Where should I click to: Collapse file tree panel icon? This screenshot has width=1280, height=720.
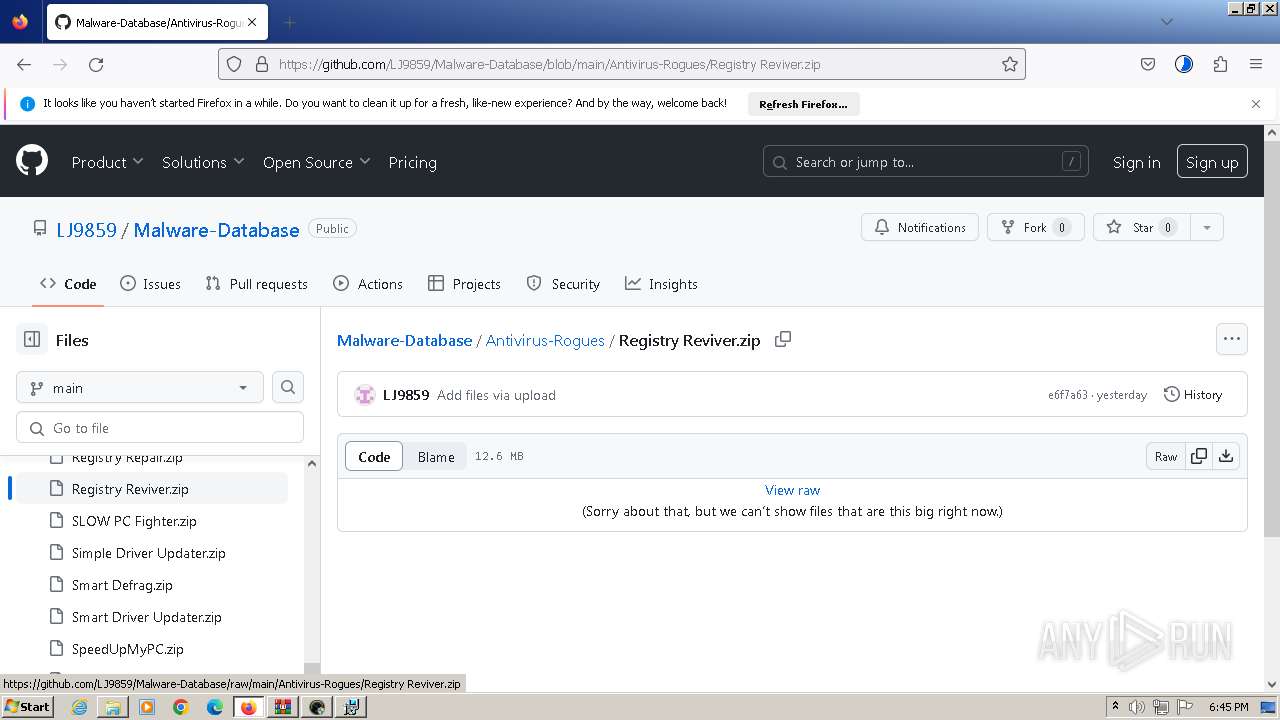(x=32, y=340)
